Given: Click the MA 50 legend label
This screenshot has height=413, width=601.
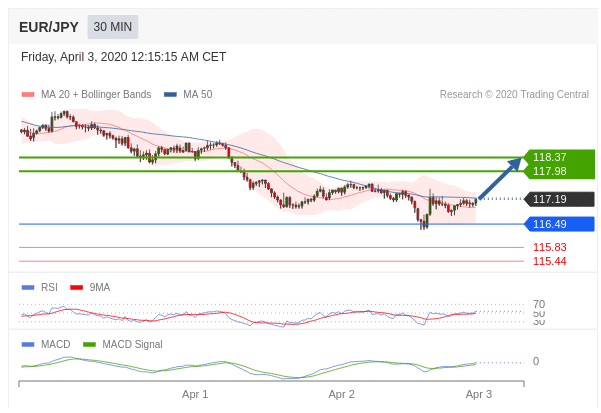Looking at the screenshot, I should (198, 94).
